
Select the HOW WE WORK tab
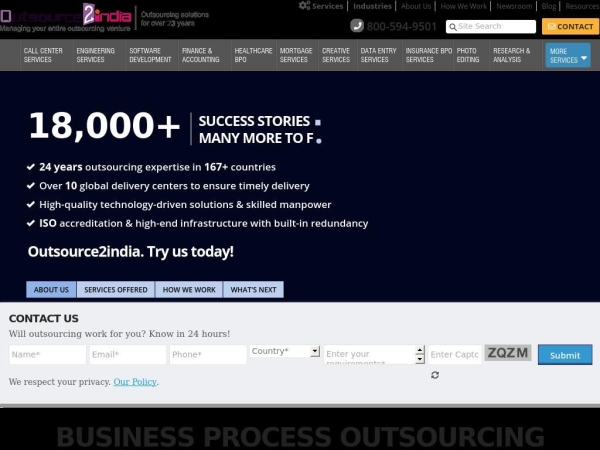pos(189,289)
